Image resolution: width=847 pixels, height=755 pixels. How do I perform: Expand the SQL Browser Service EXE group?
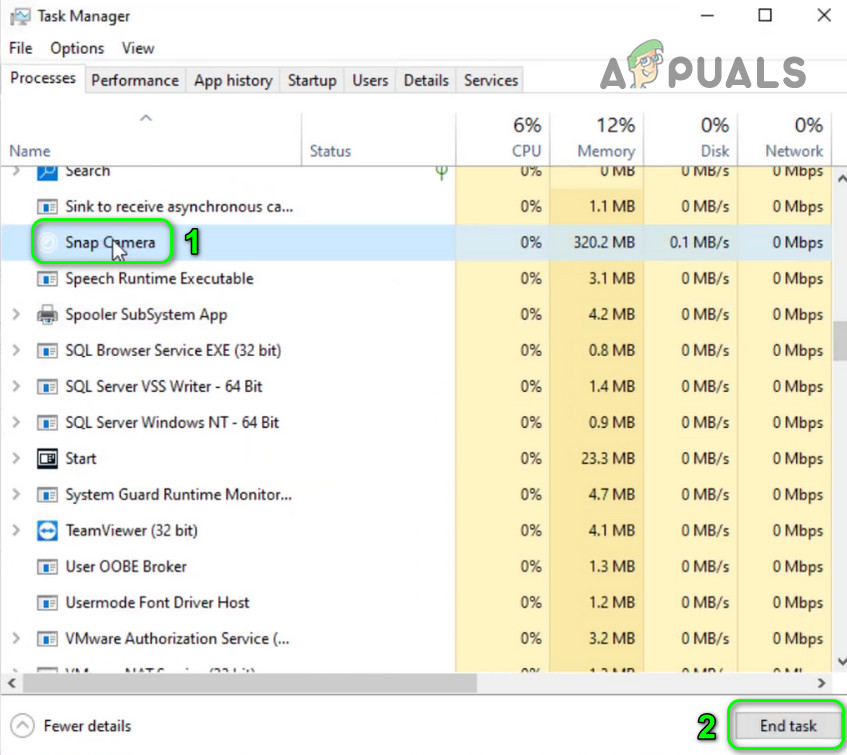coord(16,350)
